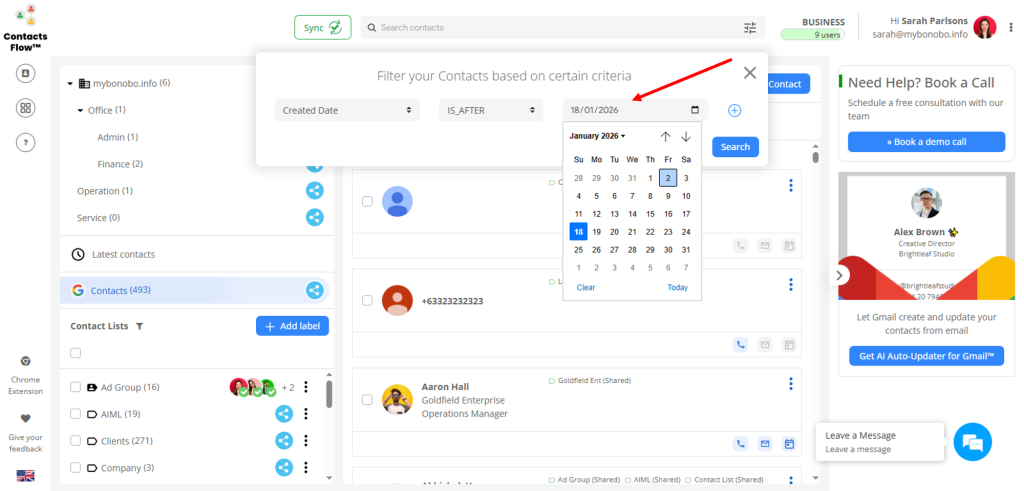This screenshot has height=491, width=1024.
Task: Tick the checkbox beside Aaron Hall contact
Action: (x=367, y=400)
